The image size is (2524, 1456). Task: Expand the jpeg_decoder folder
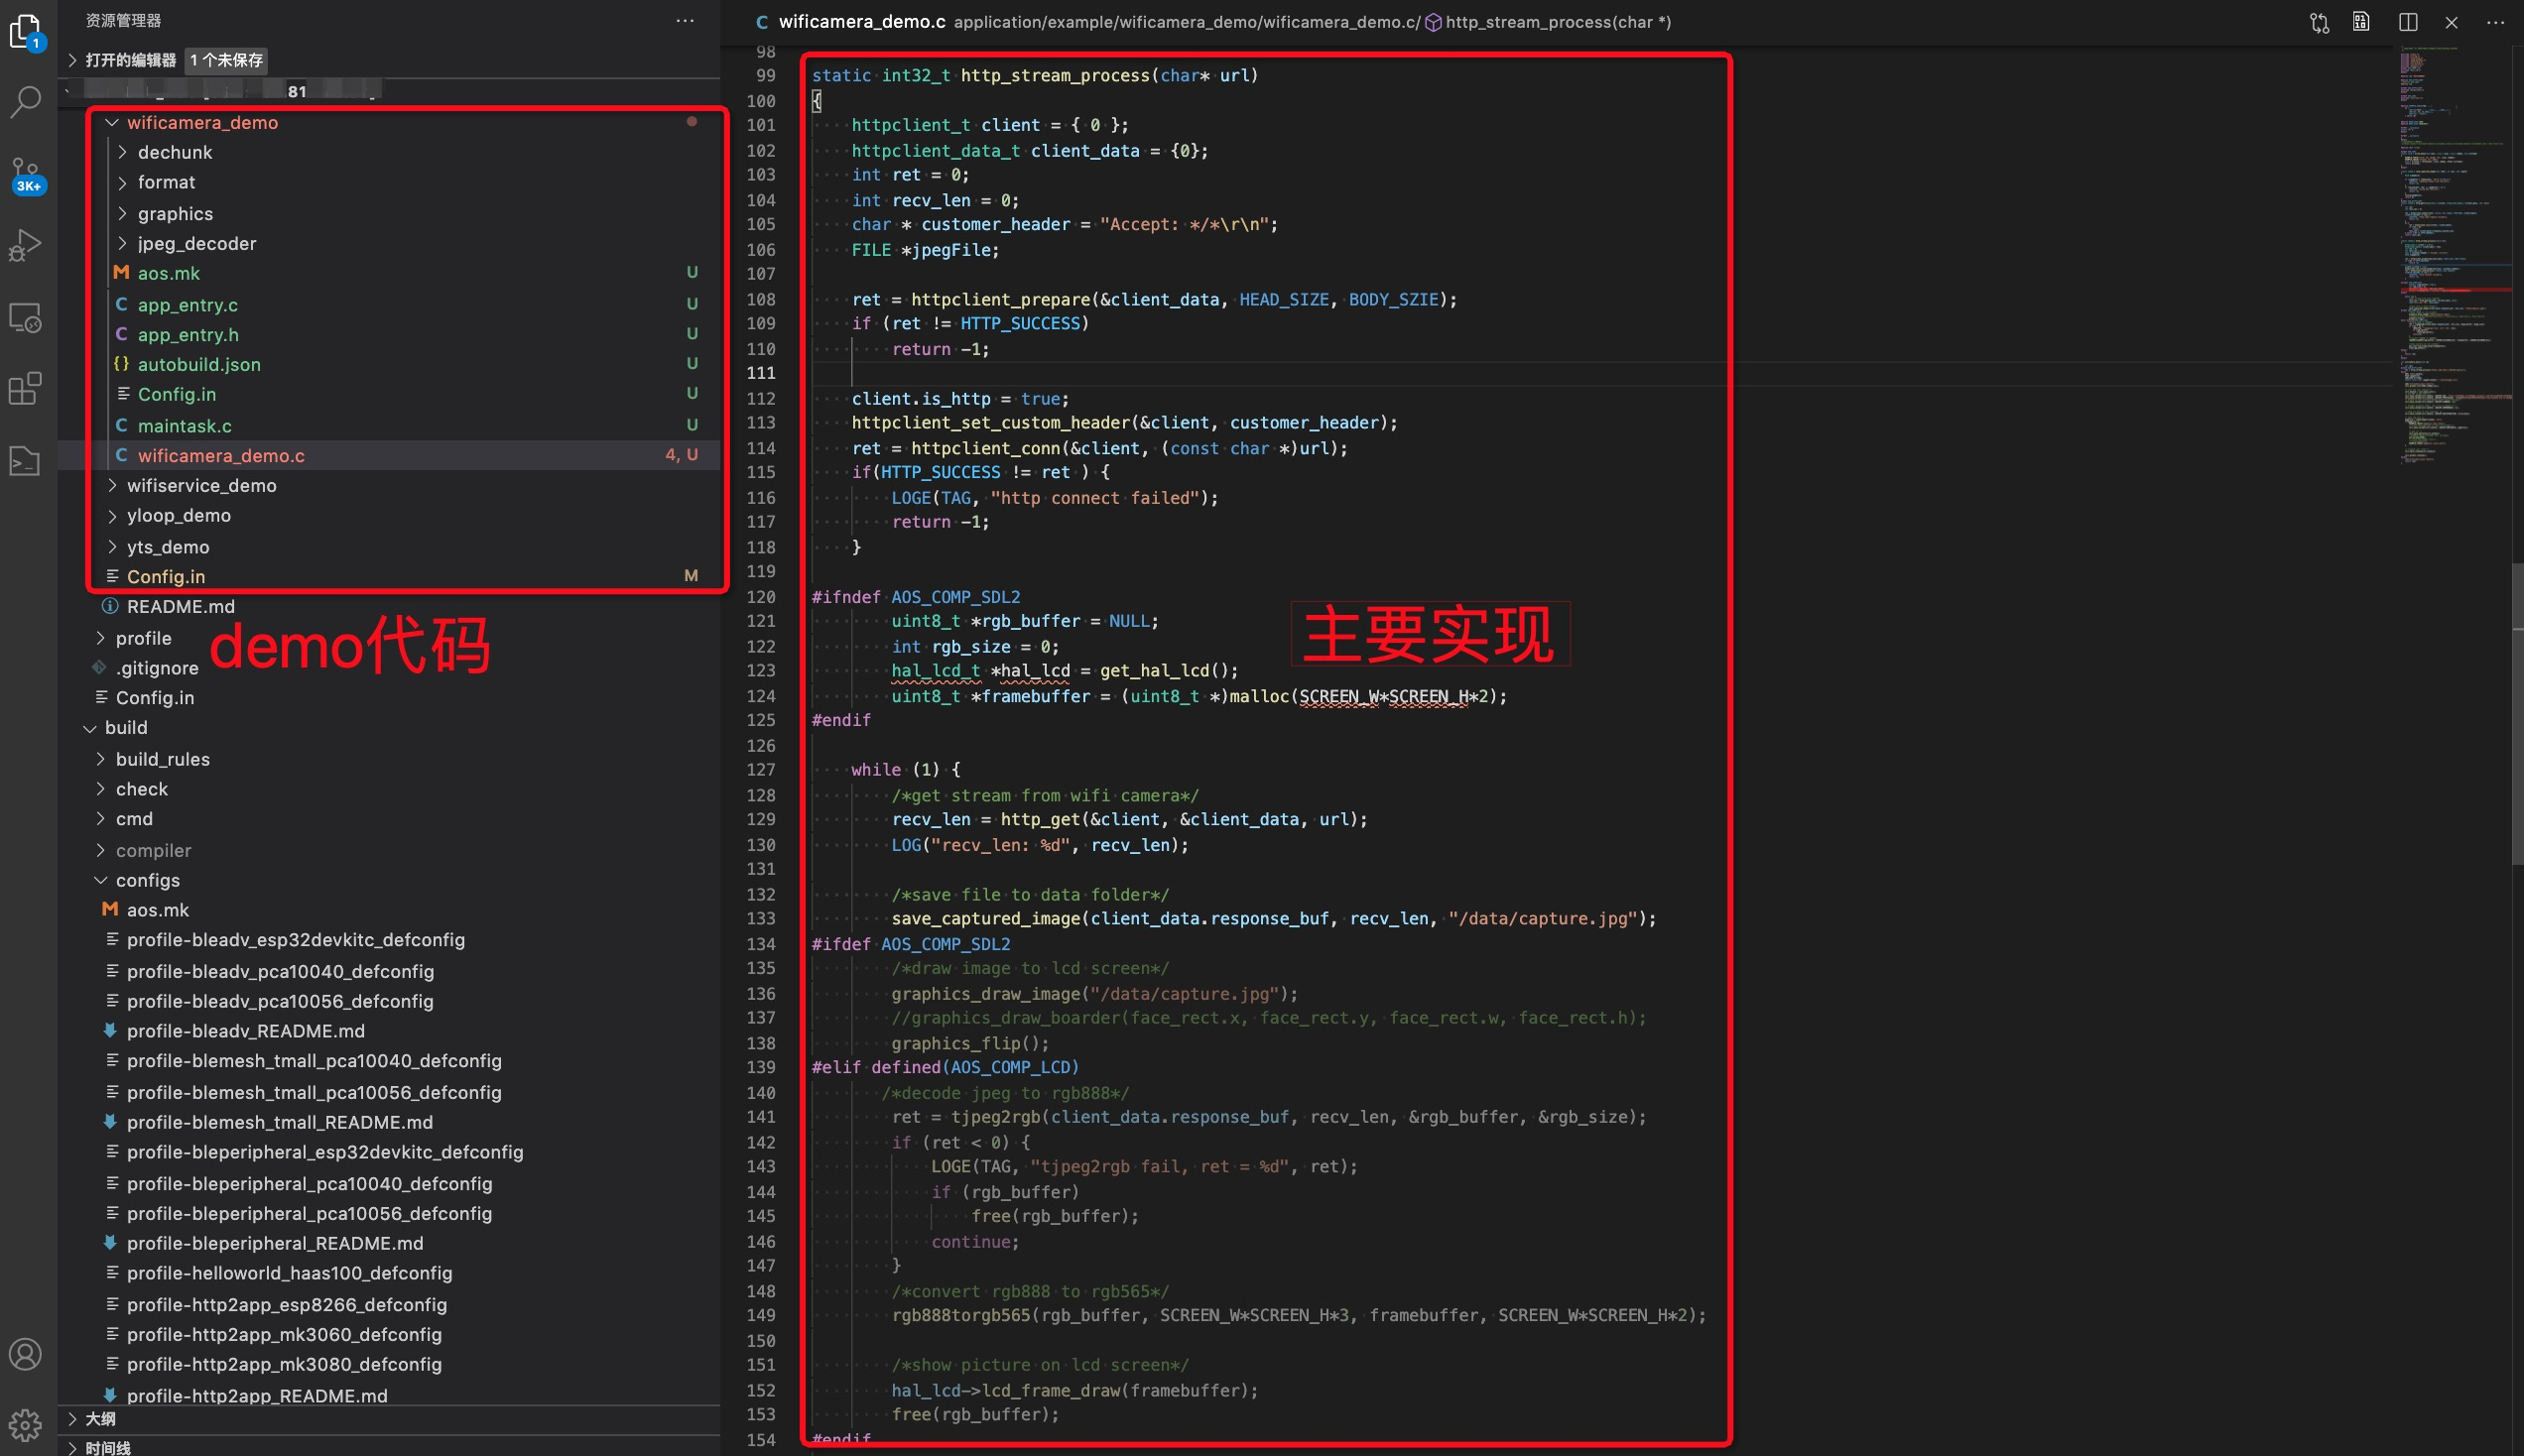[123, 243]
